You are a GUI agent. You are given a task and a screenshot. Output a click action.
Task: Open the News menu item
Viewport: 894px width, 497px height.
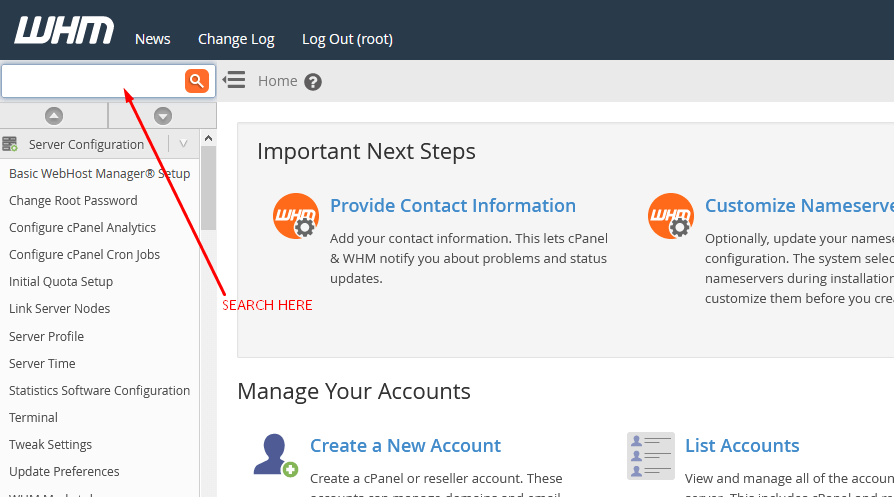coord(153,39)
